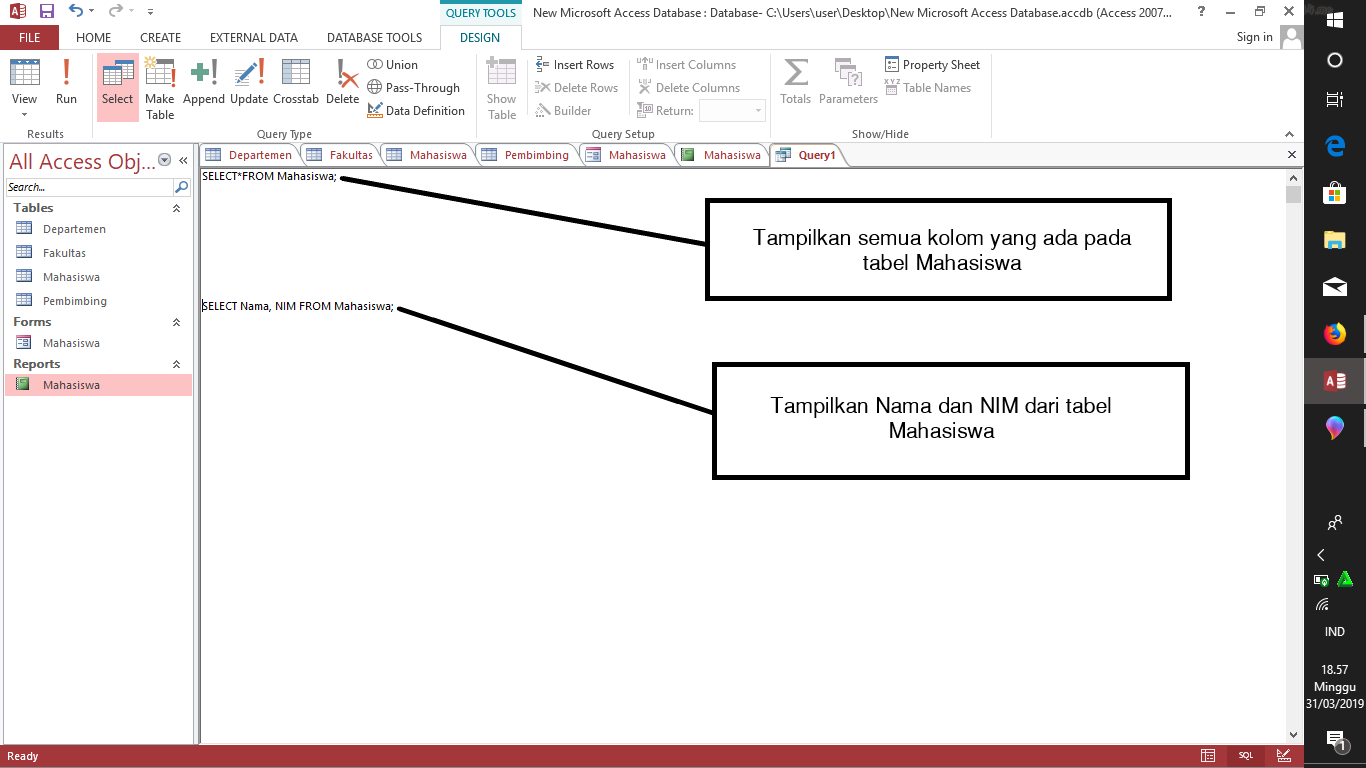Launch Firefox from the taskbar
Screen dimensions: 1366x768
(1334, 335)
